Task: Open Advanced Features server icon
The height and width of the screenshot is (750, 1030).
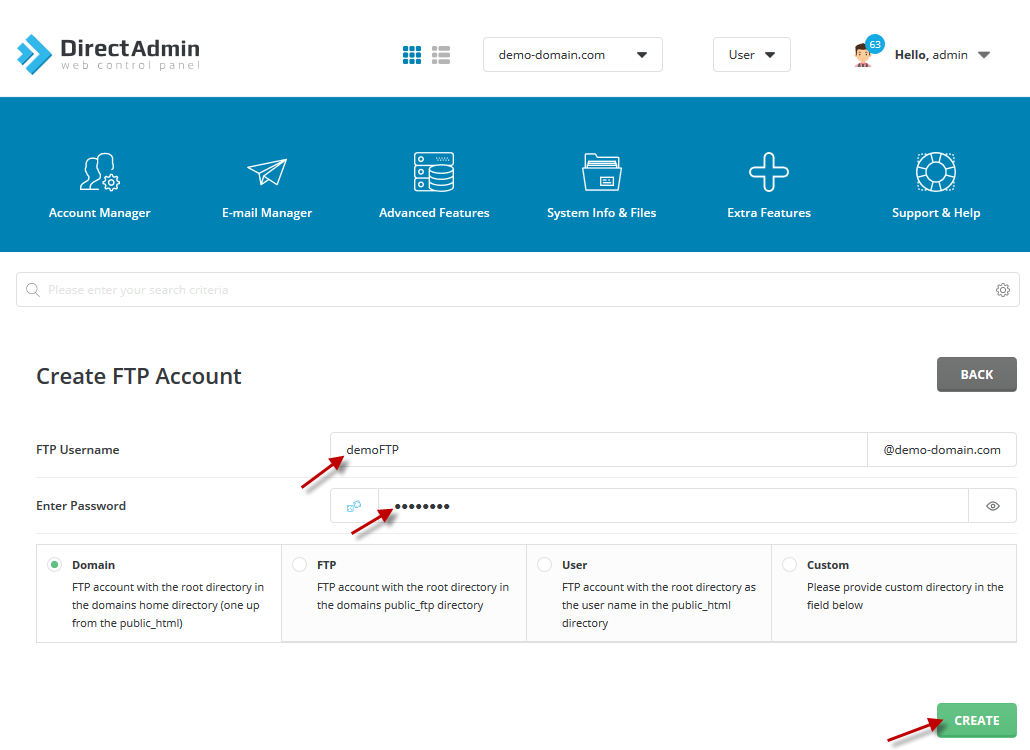Action: [434, 173]
